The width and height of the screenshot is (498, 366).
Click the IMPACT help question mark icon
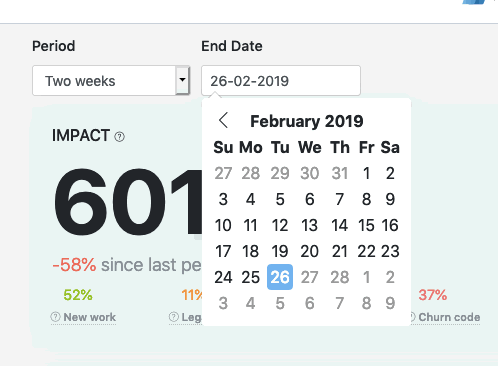119,137
